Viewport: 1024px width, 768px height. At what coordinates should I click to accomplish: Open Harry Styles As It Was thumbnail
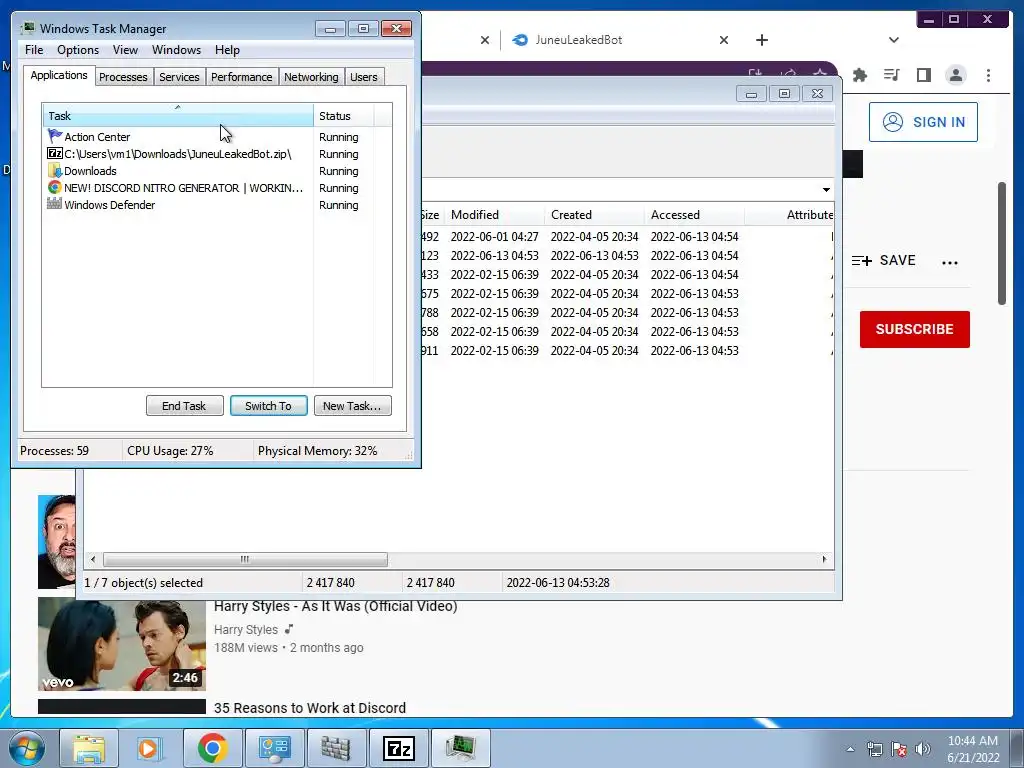[121, 644]
